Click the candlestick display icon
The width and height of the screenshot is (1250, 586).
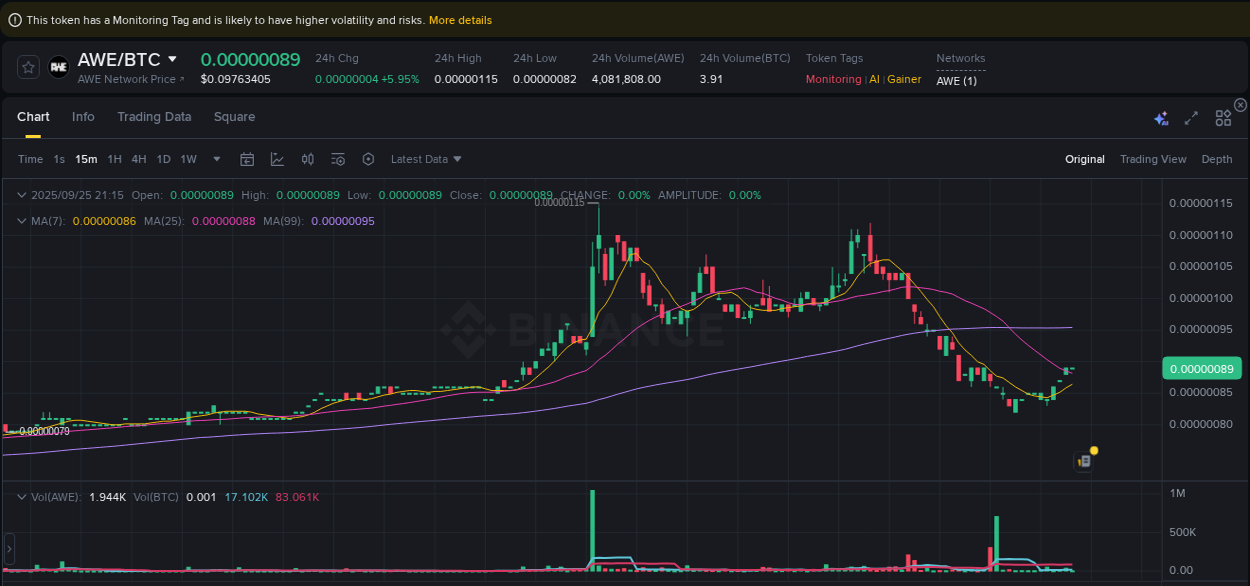pyautogui.click(x=308, y=158)
